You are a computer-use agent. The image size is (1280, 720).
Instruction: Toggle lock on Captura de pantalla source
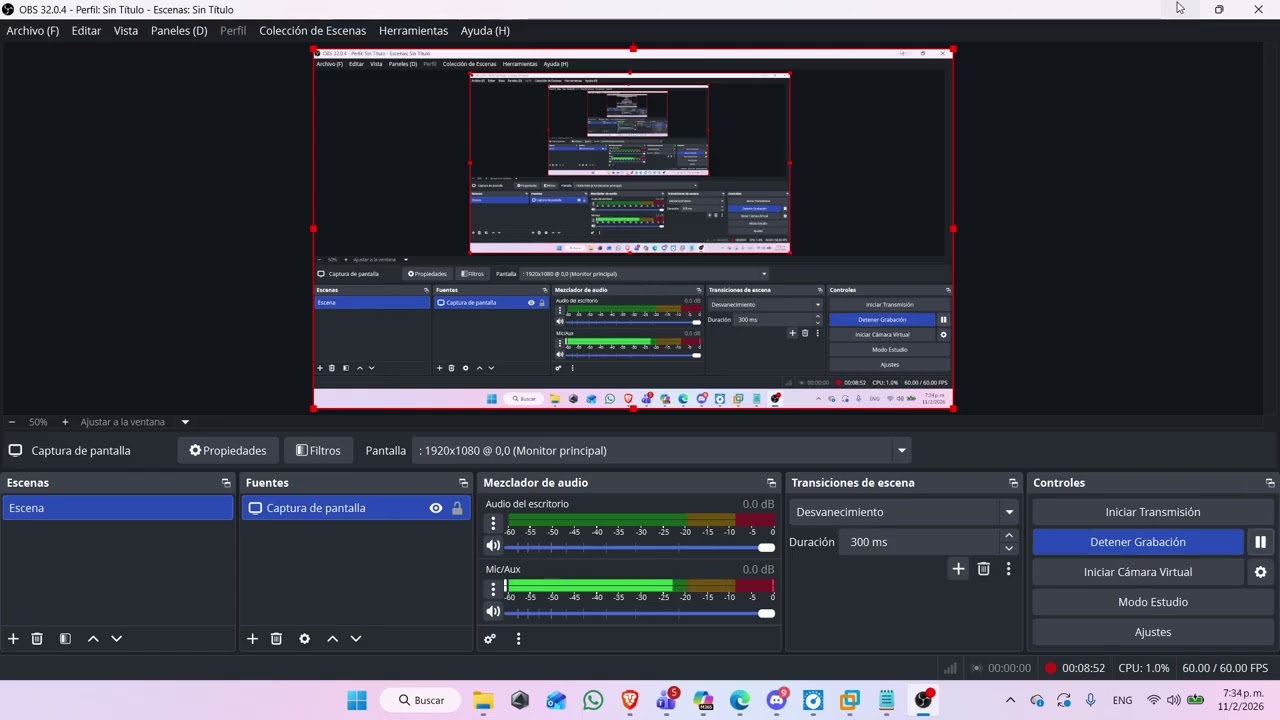[x=457, y=508]
